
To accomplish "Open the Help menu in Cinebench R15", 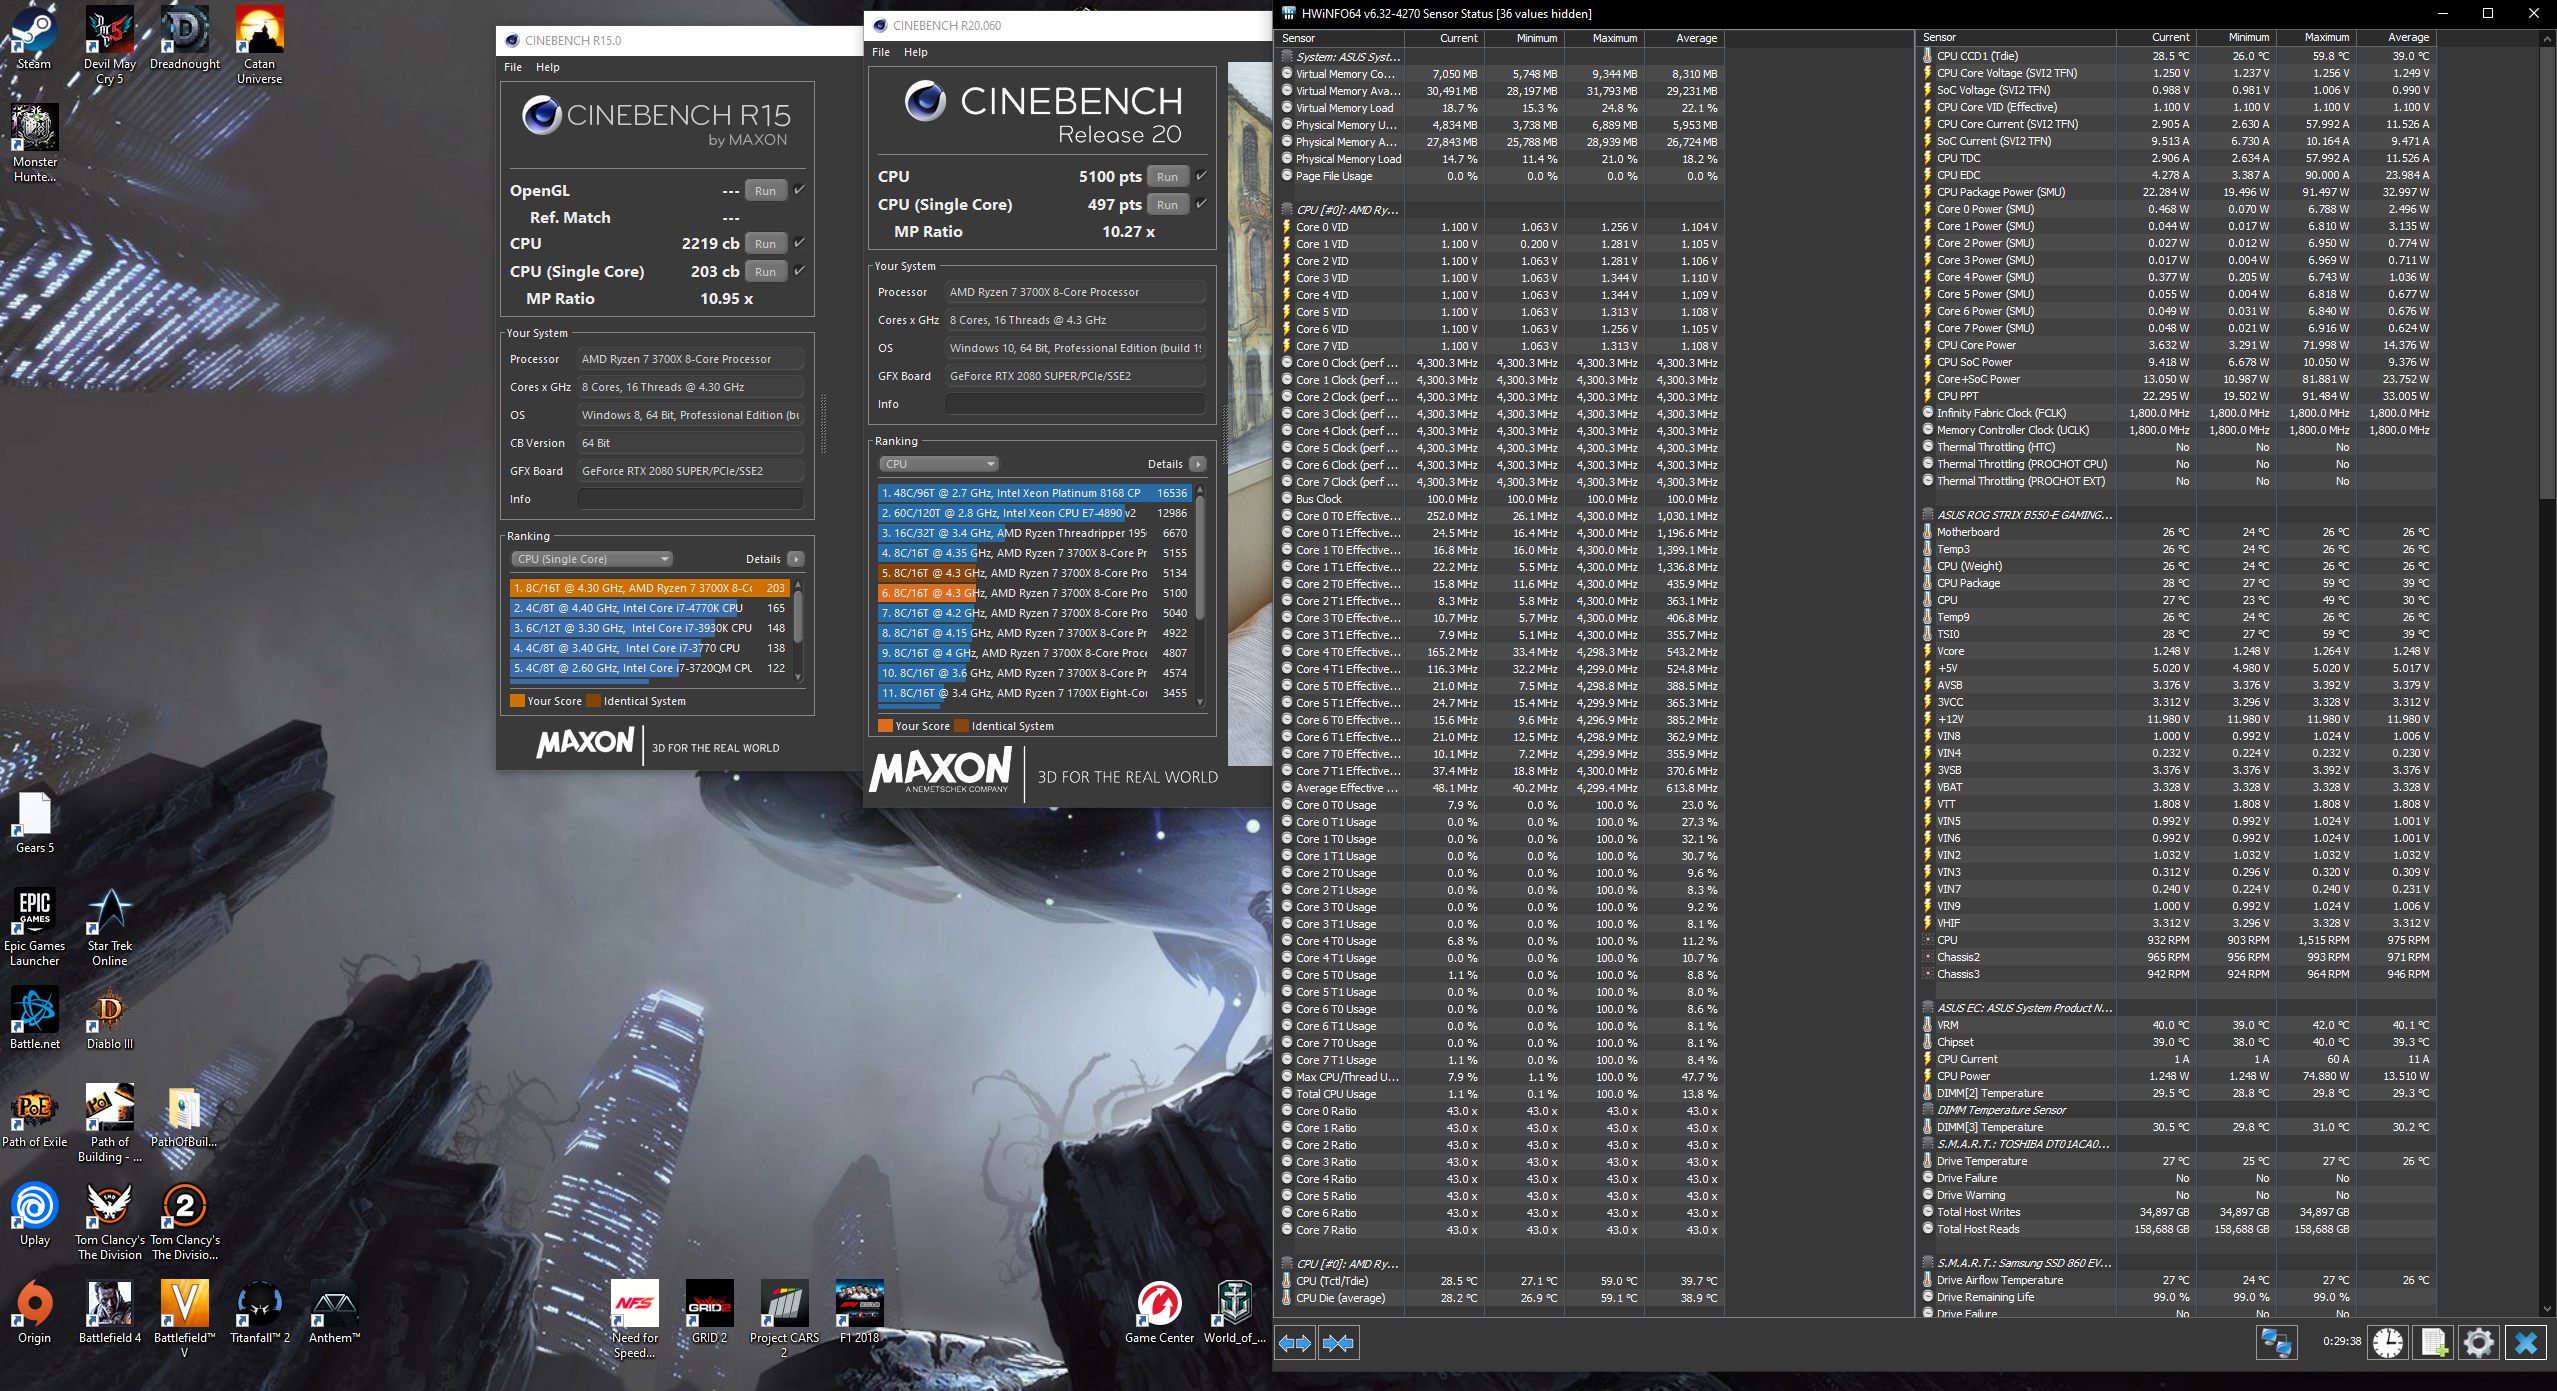I will click(x=547, y=67).
